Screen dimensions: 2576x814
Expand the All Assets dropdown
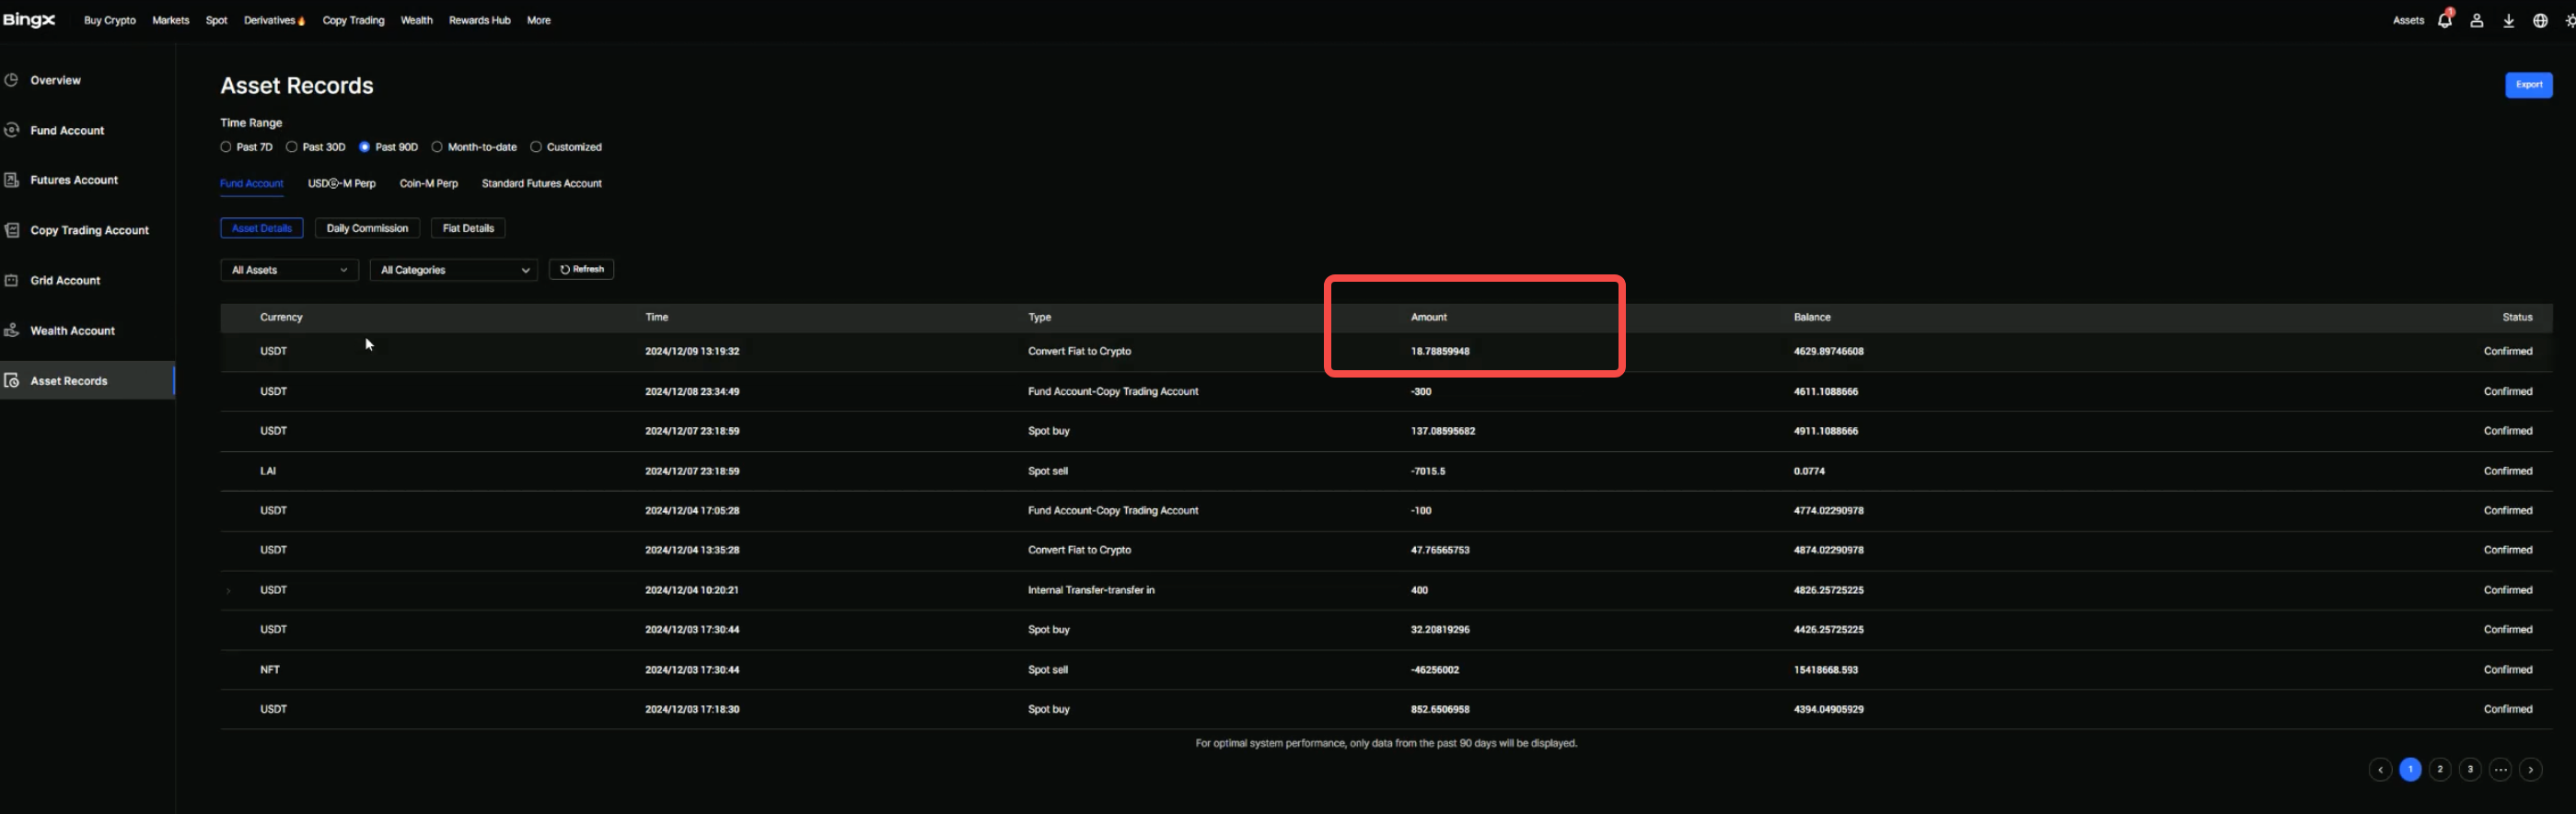point(289,270)
